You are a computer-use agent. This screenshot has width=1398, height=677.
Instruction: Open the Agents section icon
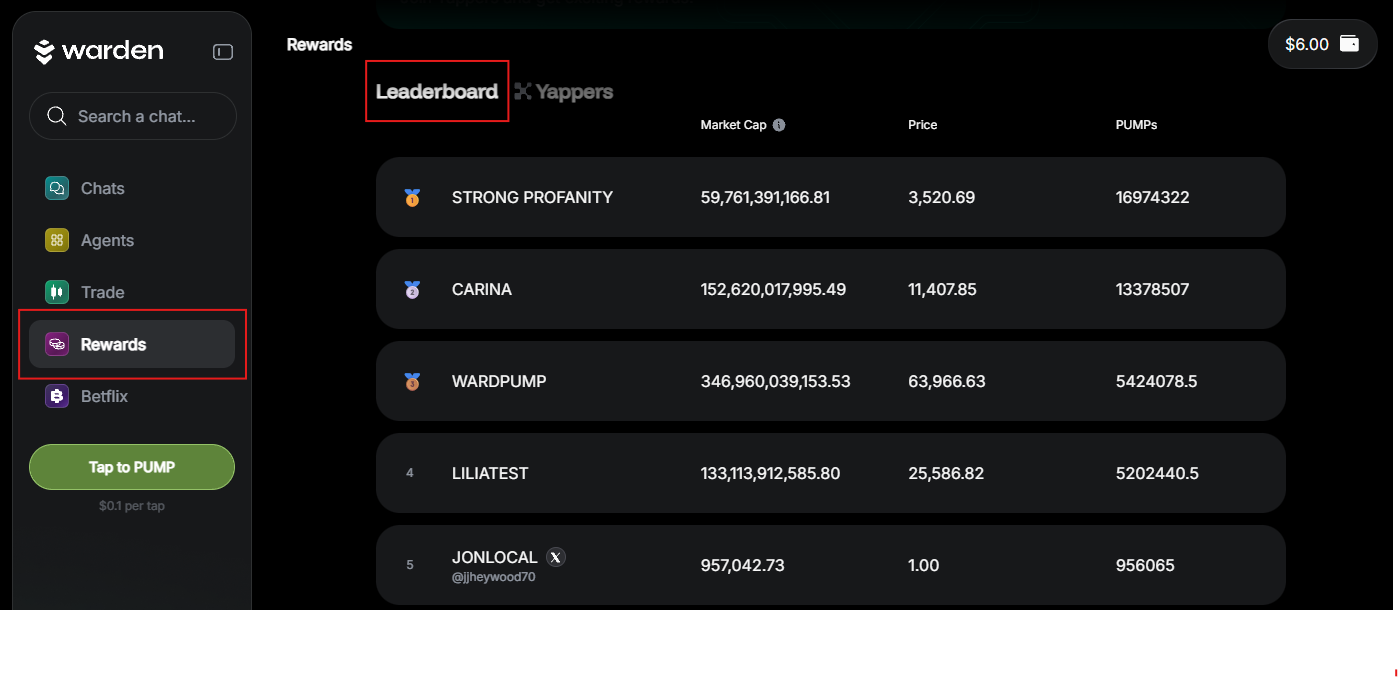point(57,240)
